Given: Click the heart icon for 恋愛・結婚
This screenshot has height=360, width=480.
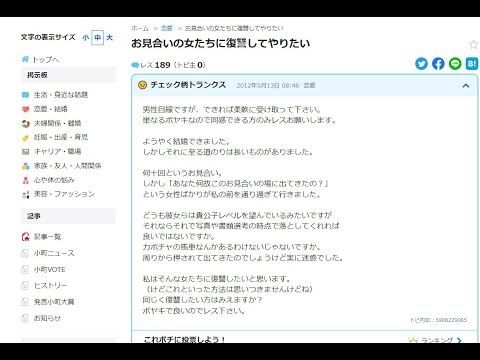Looking at the screenshot, I should pyautogui.click(x=25, y=109).
